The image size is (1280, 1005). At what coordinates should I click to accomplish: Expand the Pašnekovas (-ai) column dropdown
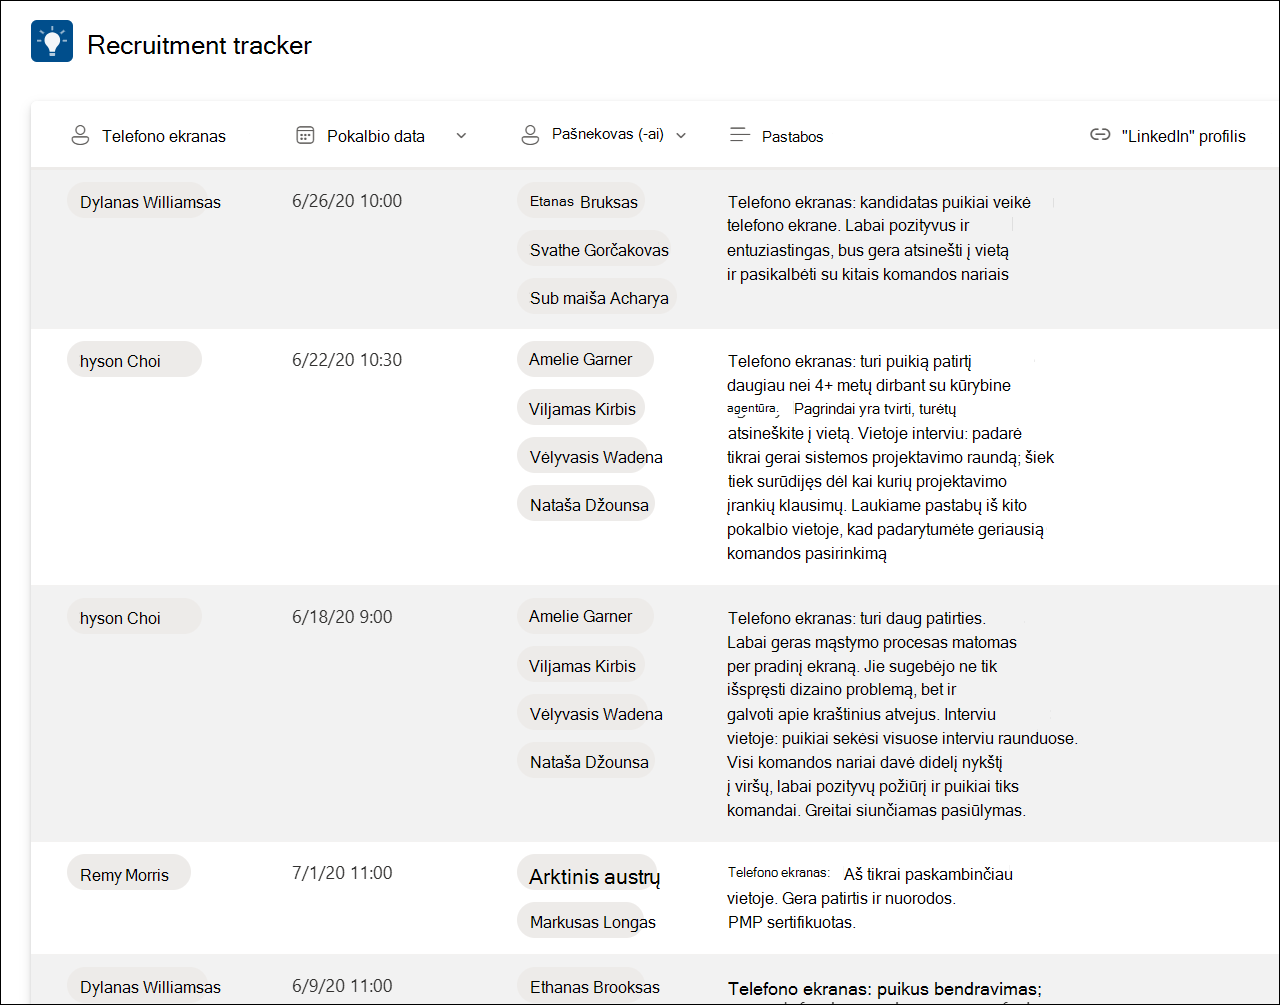pos(681,135)
